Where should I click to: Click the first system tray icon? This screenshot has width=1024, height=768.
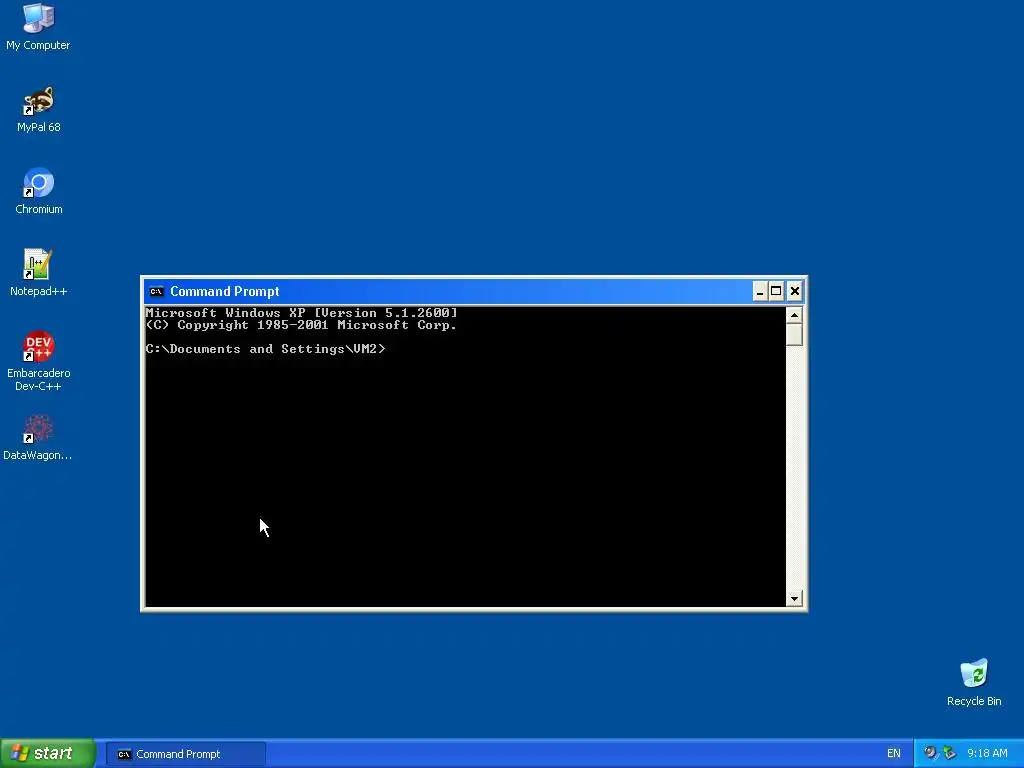930,753
